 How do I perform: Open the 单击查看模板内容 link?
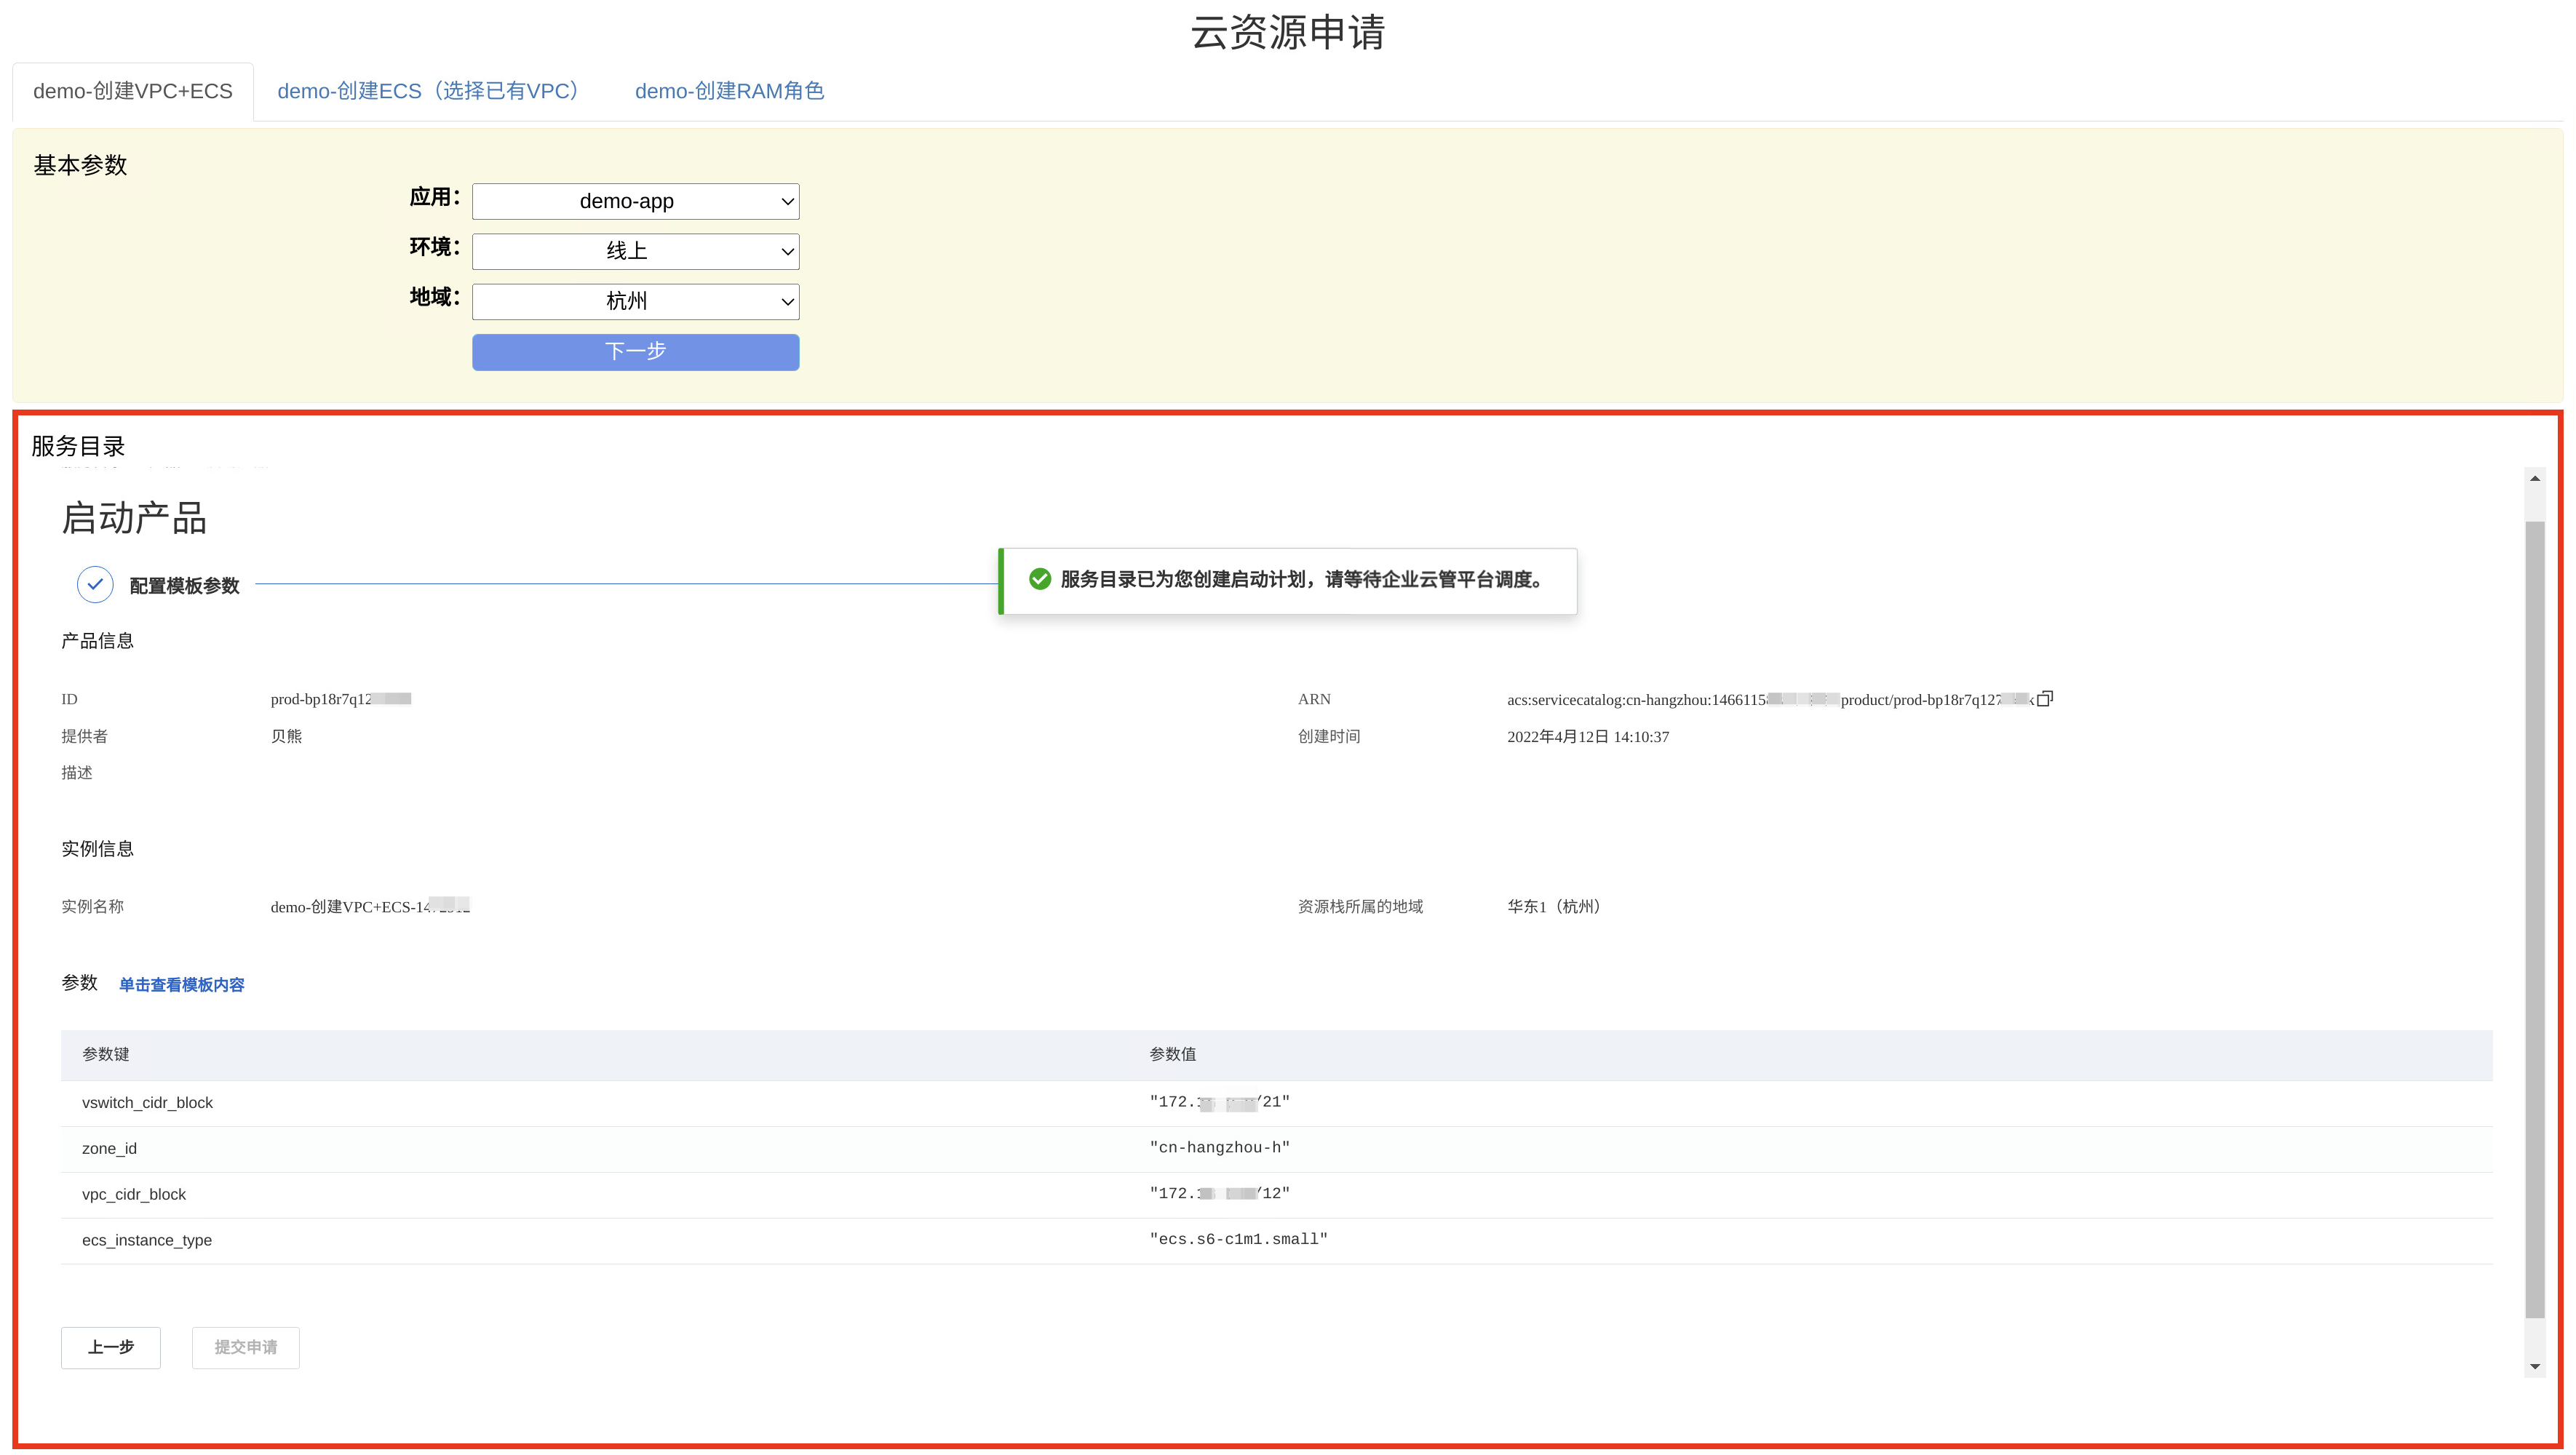click(x=181, y=985)
